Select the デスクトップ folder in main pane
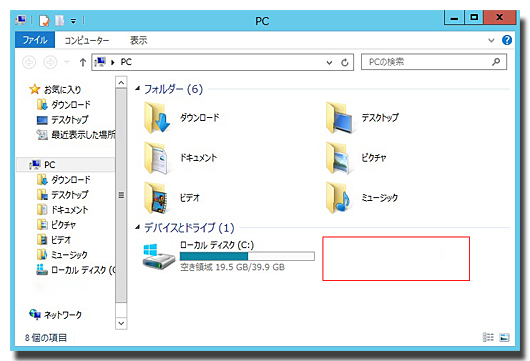This screenshot has height=361, width=530. point(339,118)
